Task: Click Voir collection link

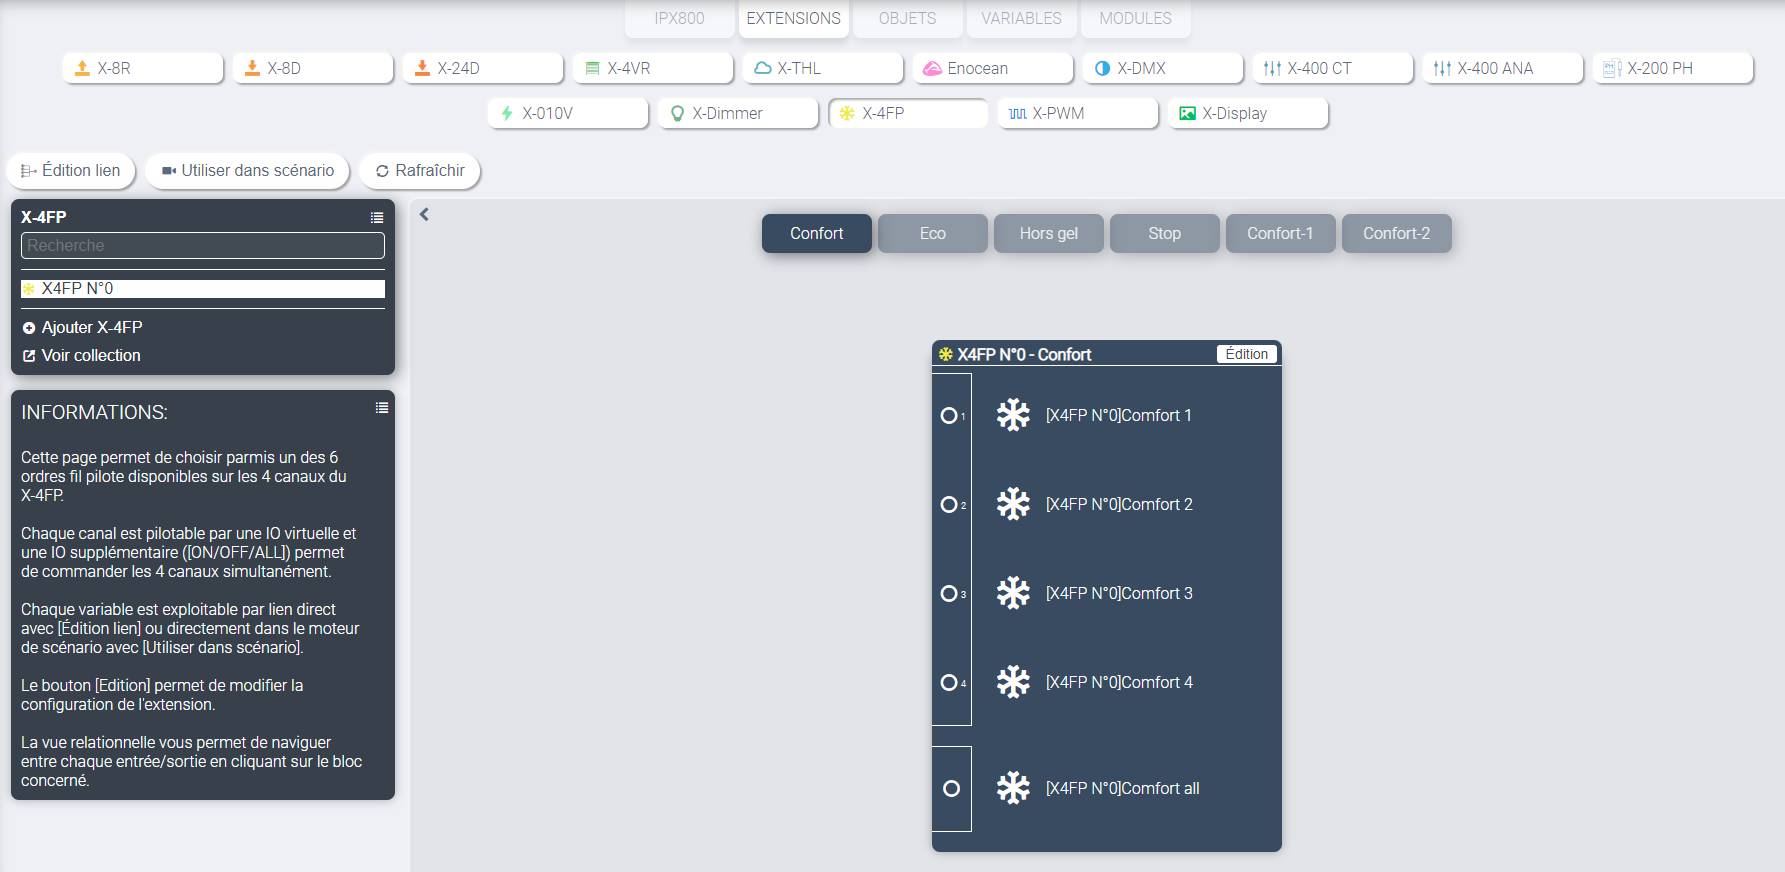Action: click(x=91, y=355)
